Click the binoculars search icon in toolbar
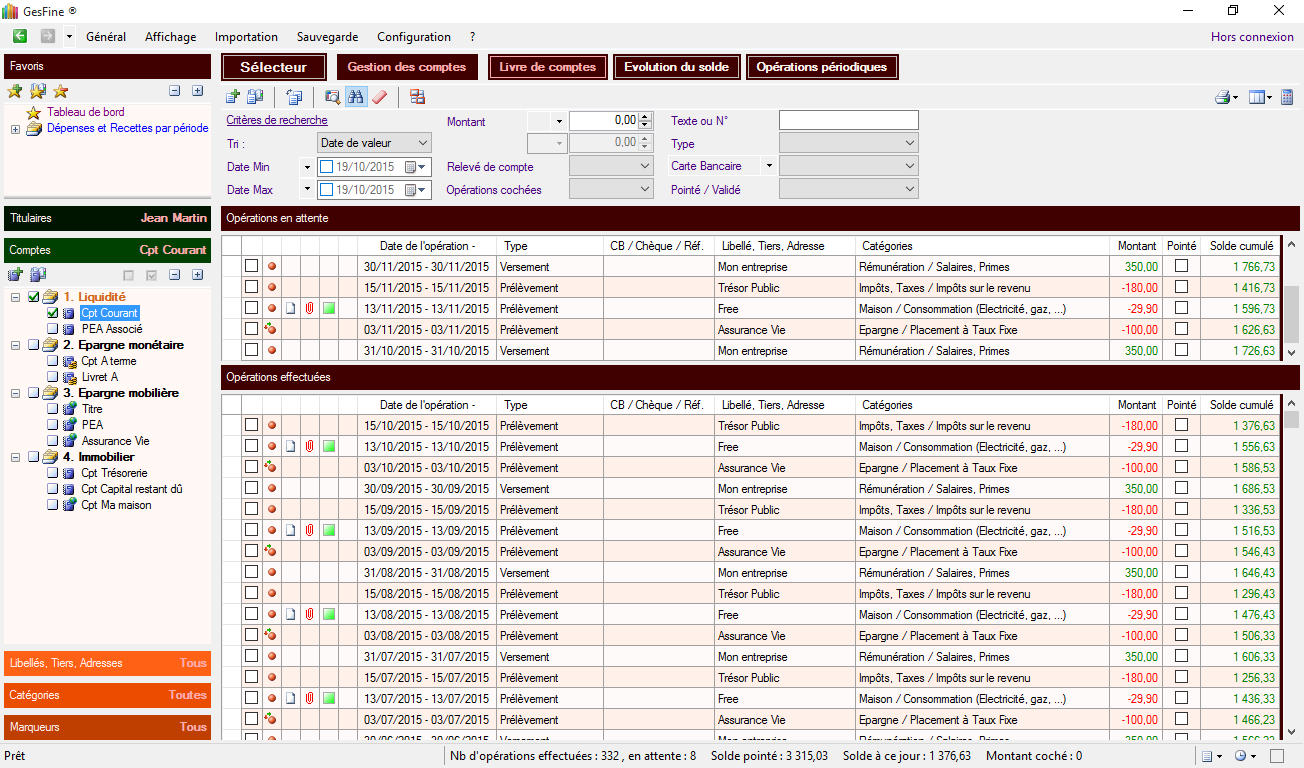The height and width of the screenshot is (768, 1304). (x=355, y=97)
